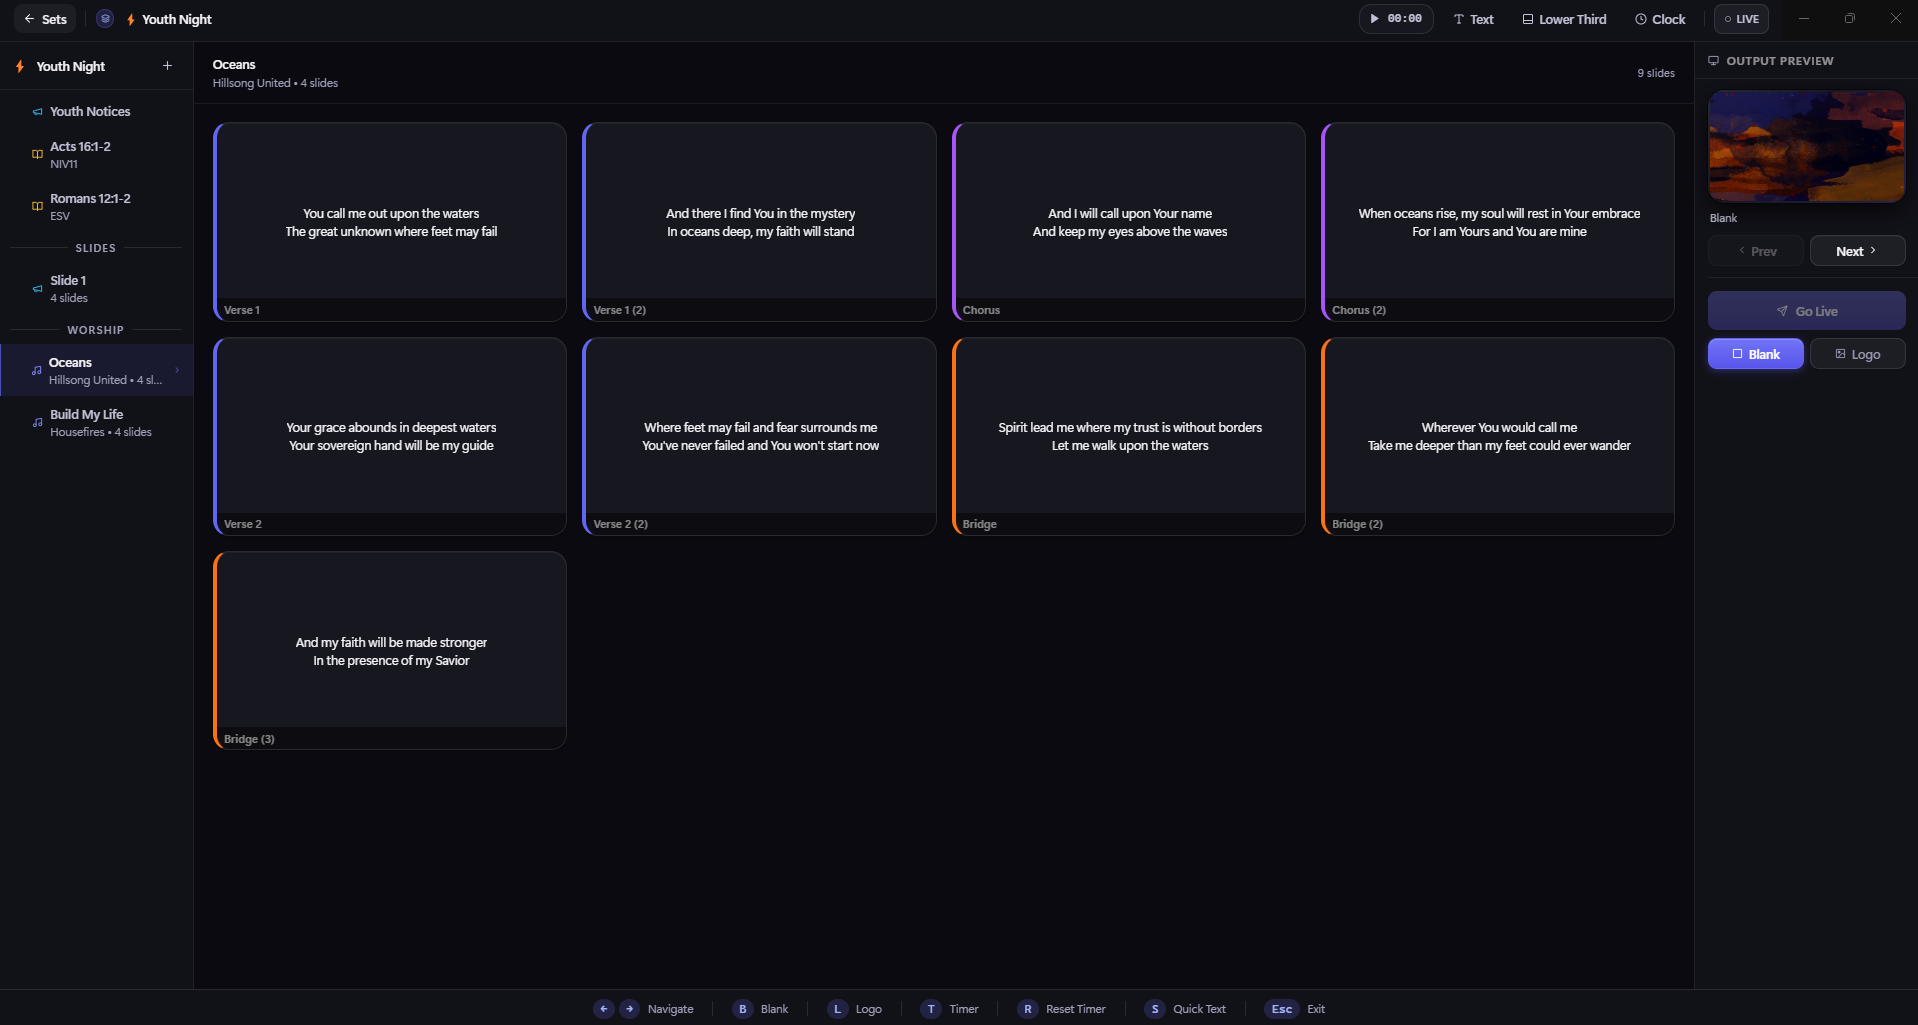The image size is (1918, 1025).
Task: Expand the Oceans item chevron
Action: (177, 370)
